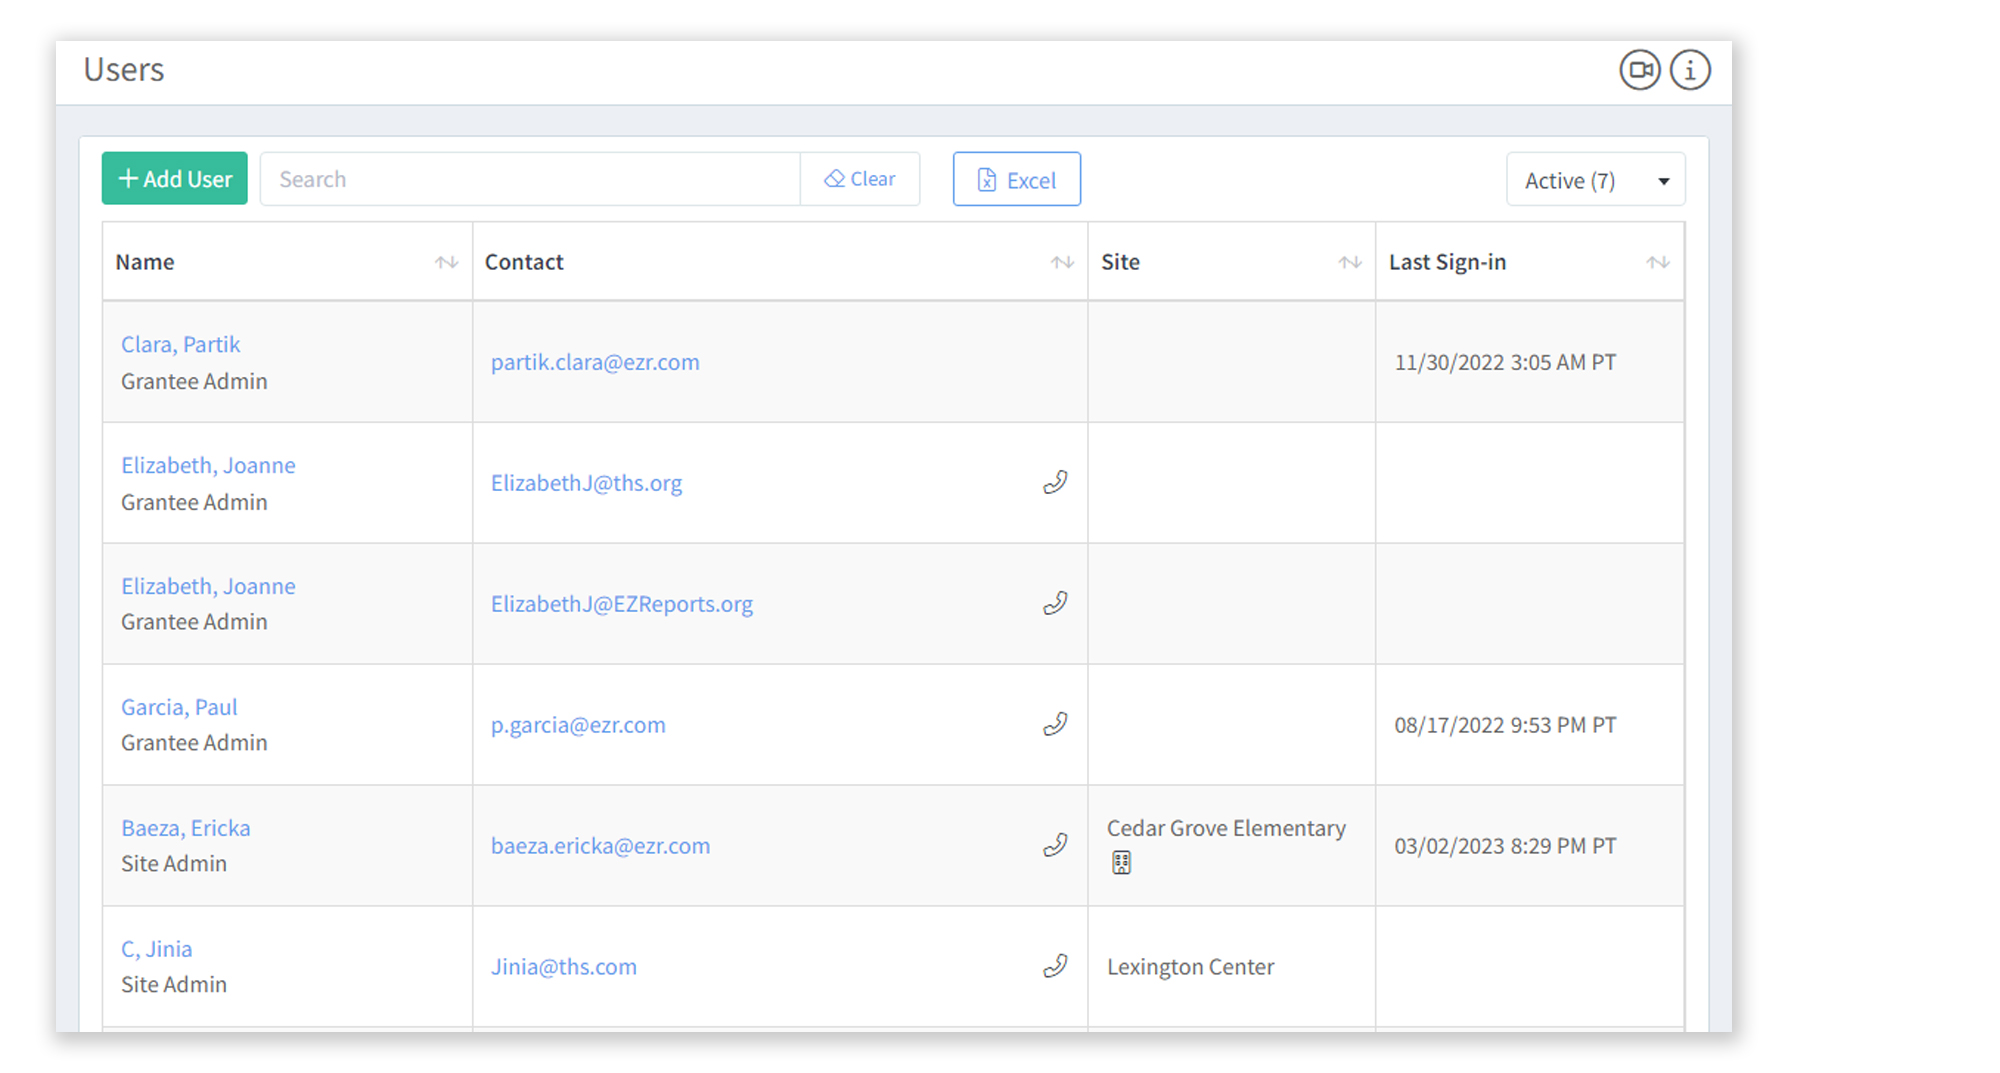Click email link partik.clara@ezr.com
This screenshot has height=1073, width=2000.
point(595,362)
